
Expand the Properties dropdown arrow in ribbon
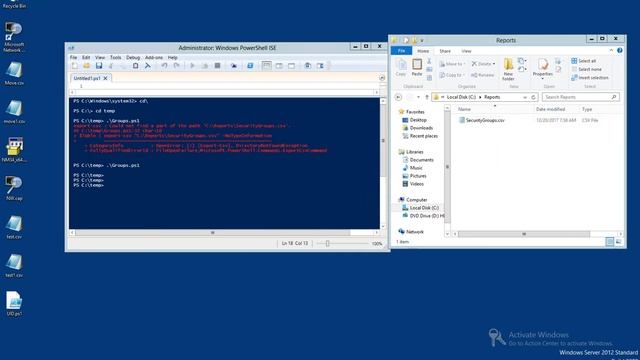coord(542,79)
